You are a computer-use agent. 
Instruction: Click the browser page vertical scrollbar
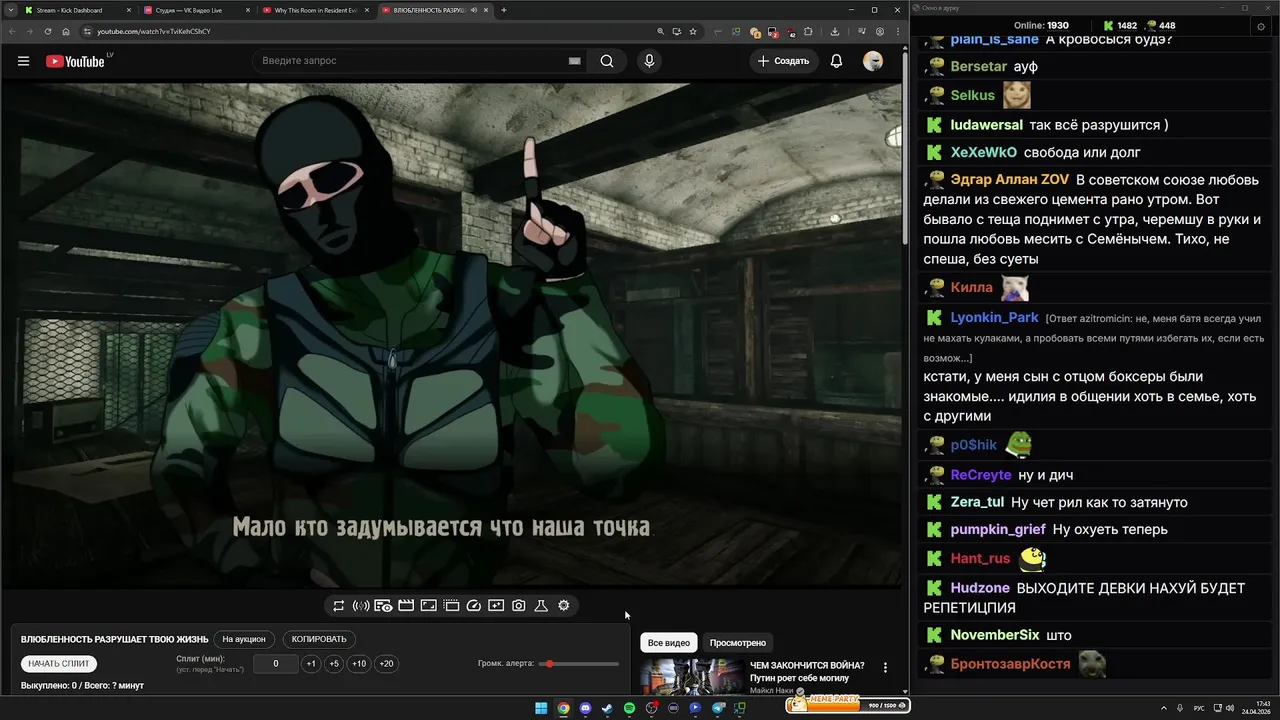coord(905,150)
